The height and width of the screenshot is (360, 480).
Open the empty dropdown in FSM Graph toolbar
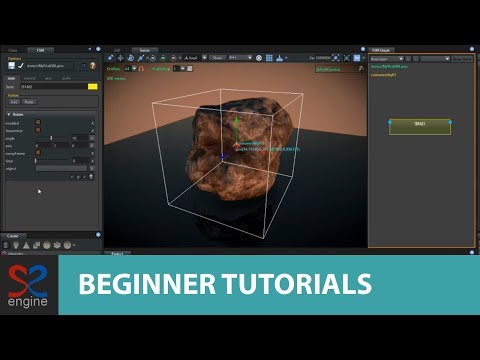coord(435,59)
